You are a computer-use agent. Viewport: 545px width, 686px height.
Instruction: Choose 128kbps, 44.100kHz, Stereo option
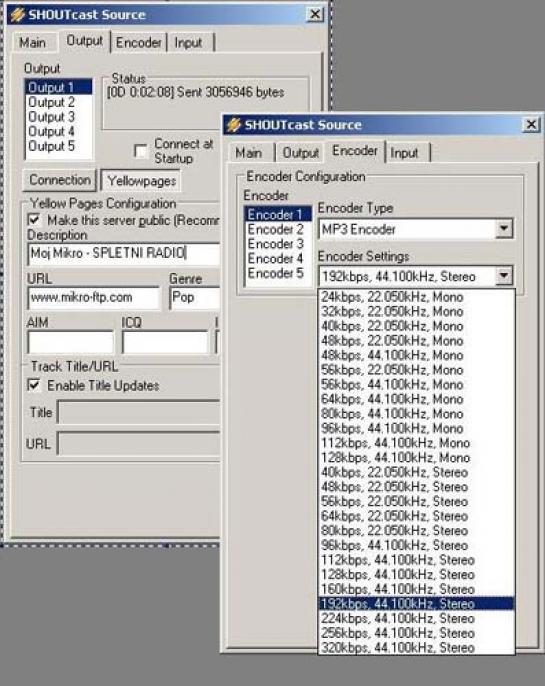click(x=416, y=574)
